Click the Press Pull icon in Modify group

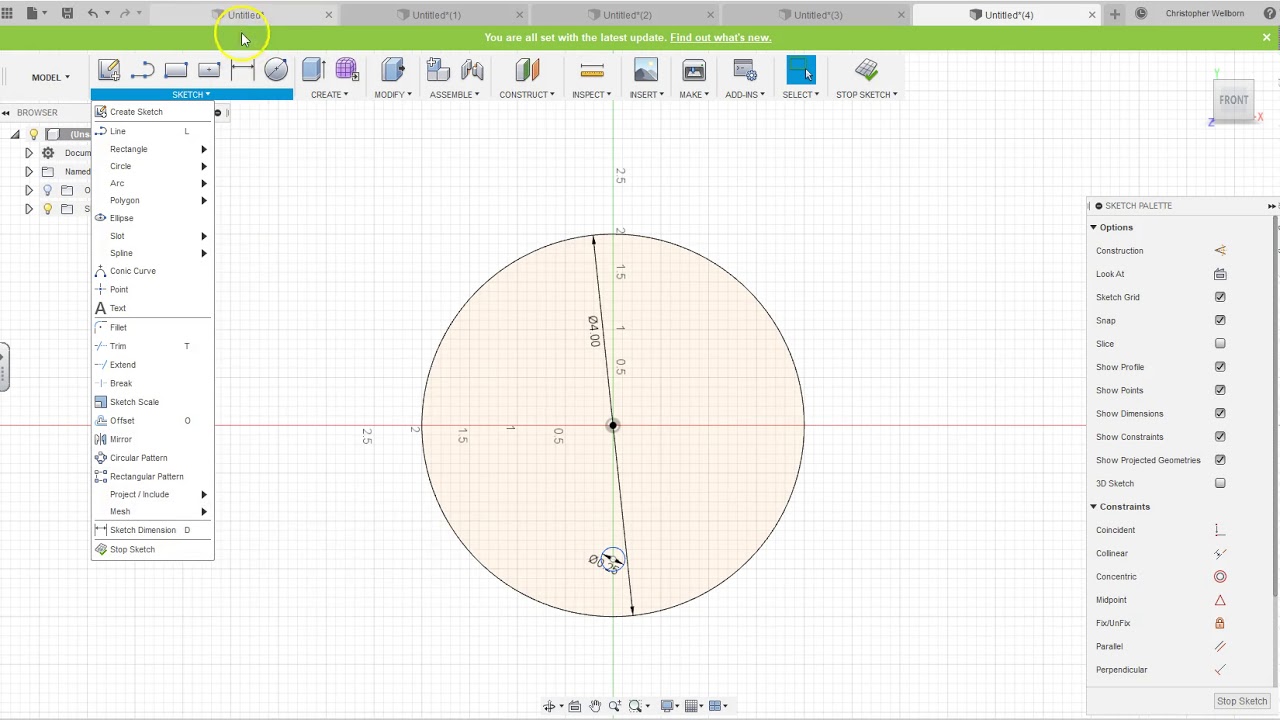[392, 70]
